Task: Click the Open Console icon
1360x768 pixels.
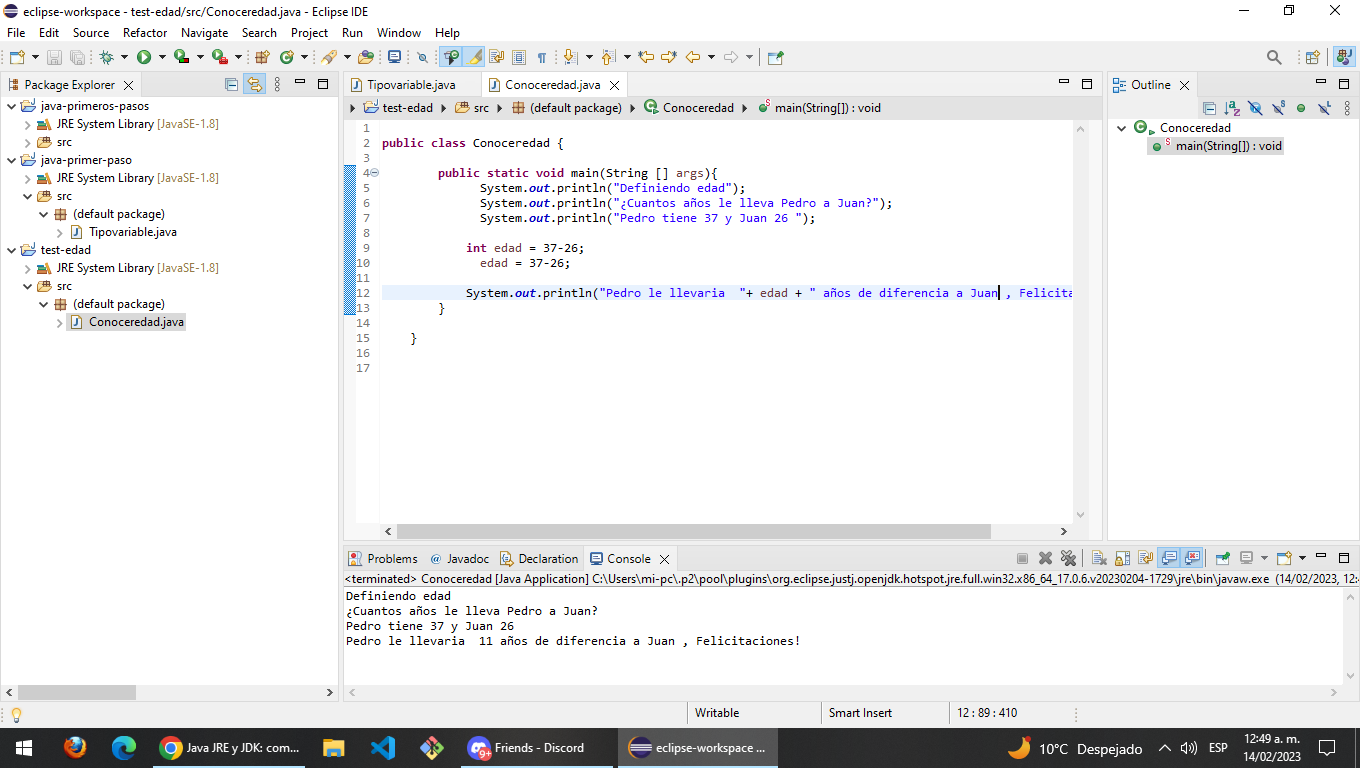Action: pos(1285,558)
